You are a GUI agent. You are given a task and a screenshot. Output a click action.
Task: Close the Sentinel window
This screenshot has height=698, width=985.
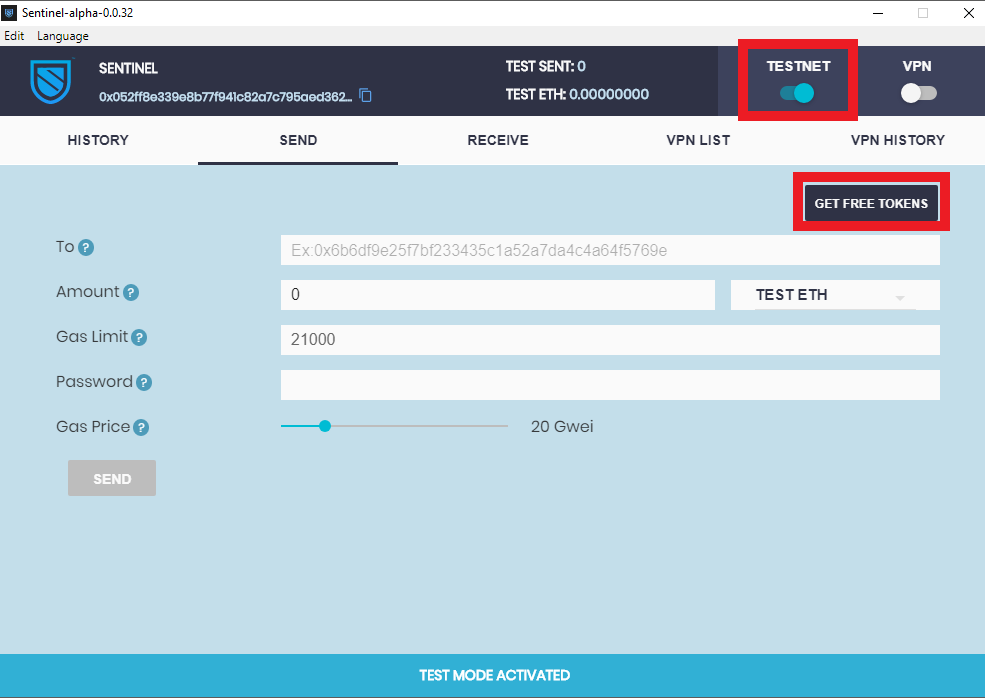pyautogui.click(x=969, y=13)
